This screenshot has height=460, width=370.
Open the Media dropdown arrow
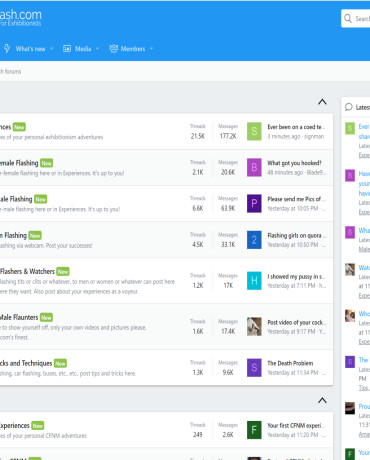tap(97, 49)
